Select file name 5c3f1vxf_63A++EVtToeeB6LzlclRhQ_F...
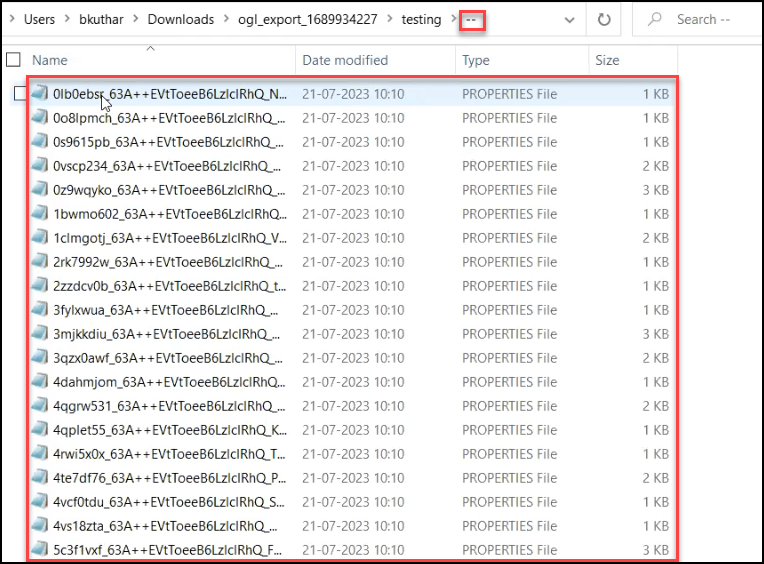 point(168,549)
